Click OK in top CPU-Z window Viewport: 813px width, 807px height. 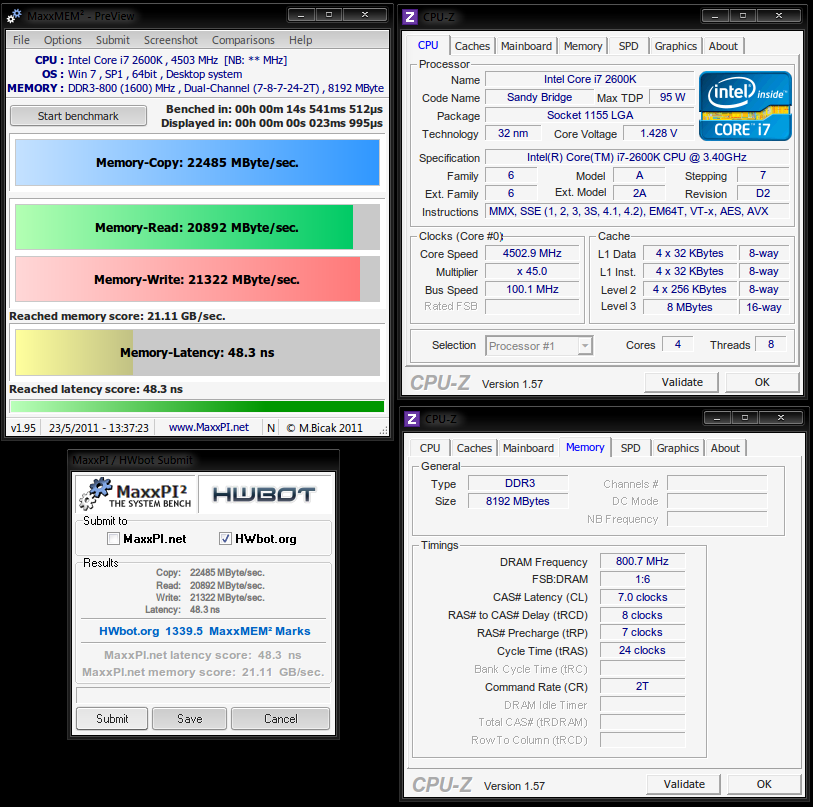click(762, 382)
